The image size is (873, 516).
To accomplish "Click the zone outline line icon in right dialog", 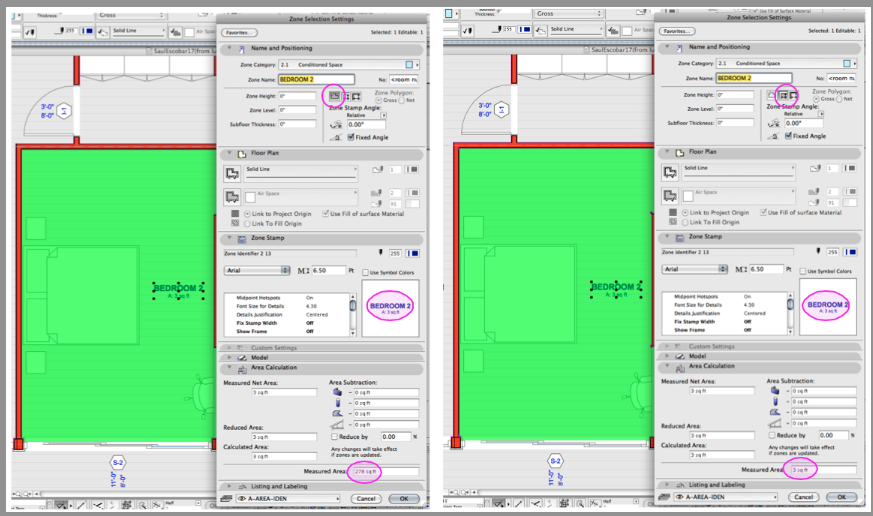I will (669, 173).
